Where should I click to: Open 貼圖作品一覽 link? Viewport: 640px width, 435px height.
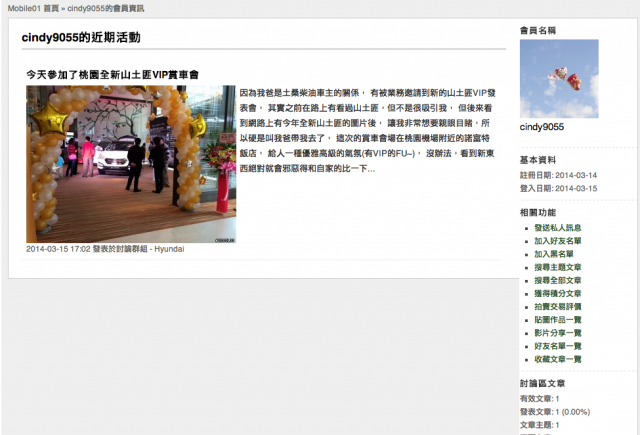coord(558,320)
